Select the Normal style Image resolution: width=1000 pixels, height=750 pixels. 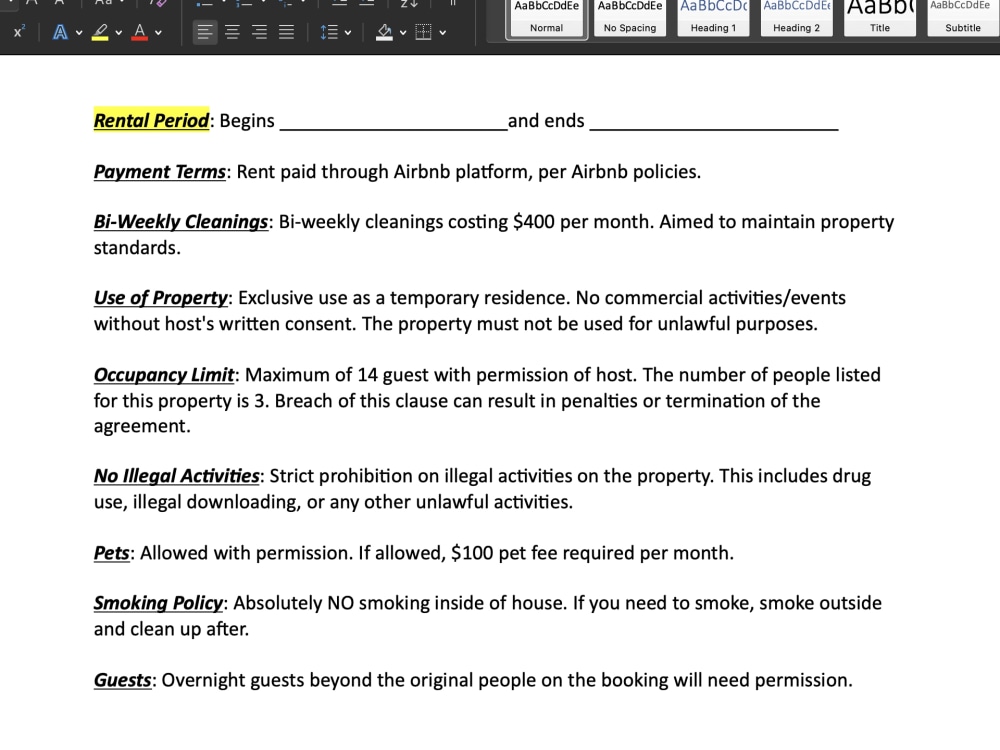tap(547, 18)
